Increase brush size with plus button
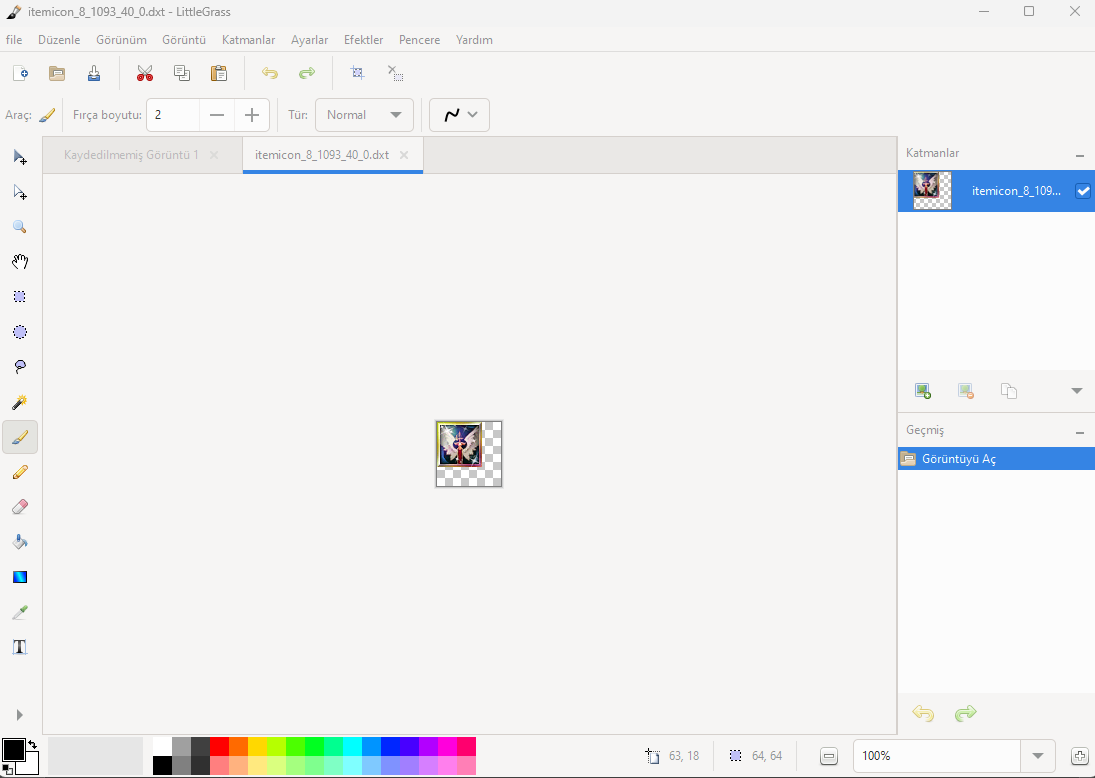The height and width of the screenshot is (778, 1095). 251,115
